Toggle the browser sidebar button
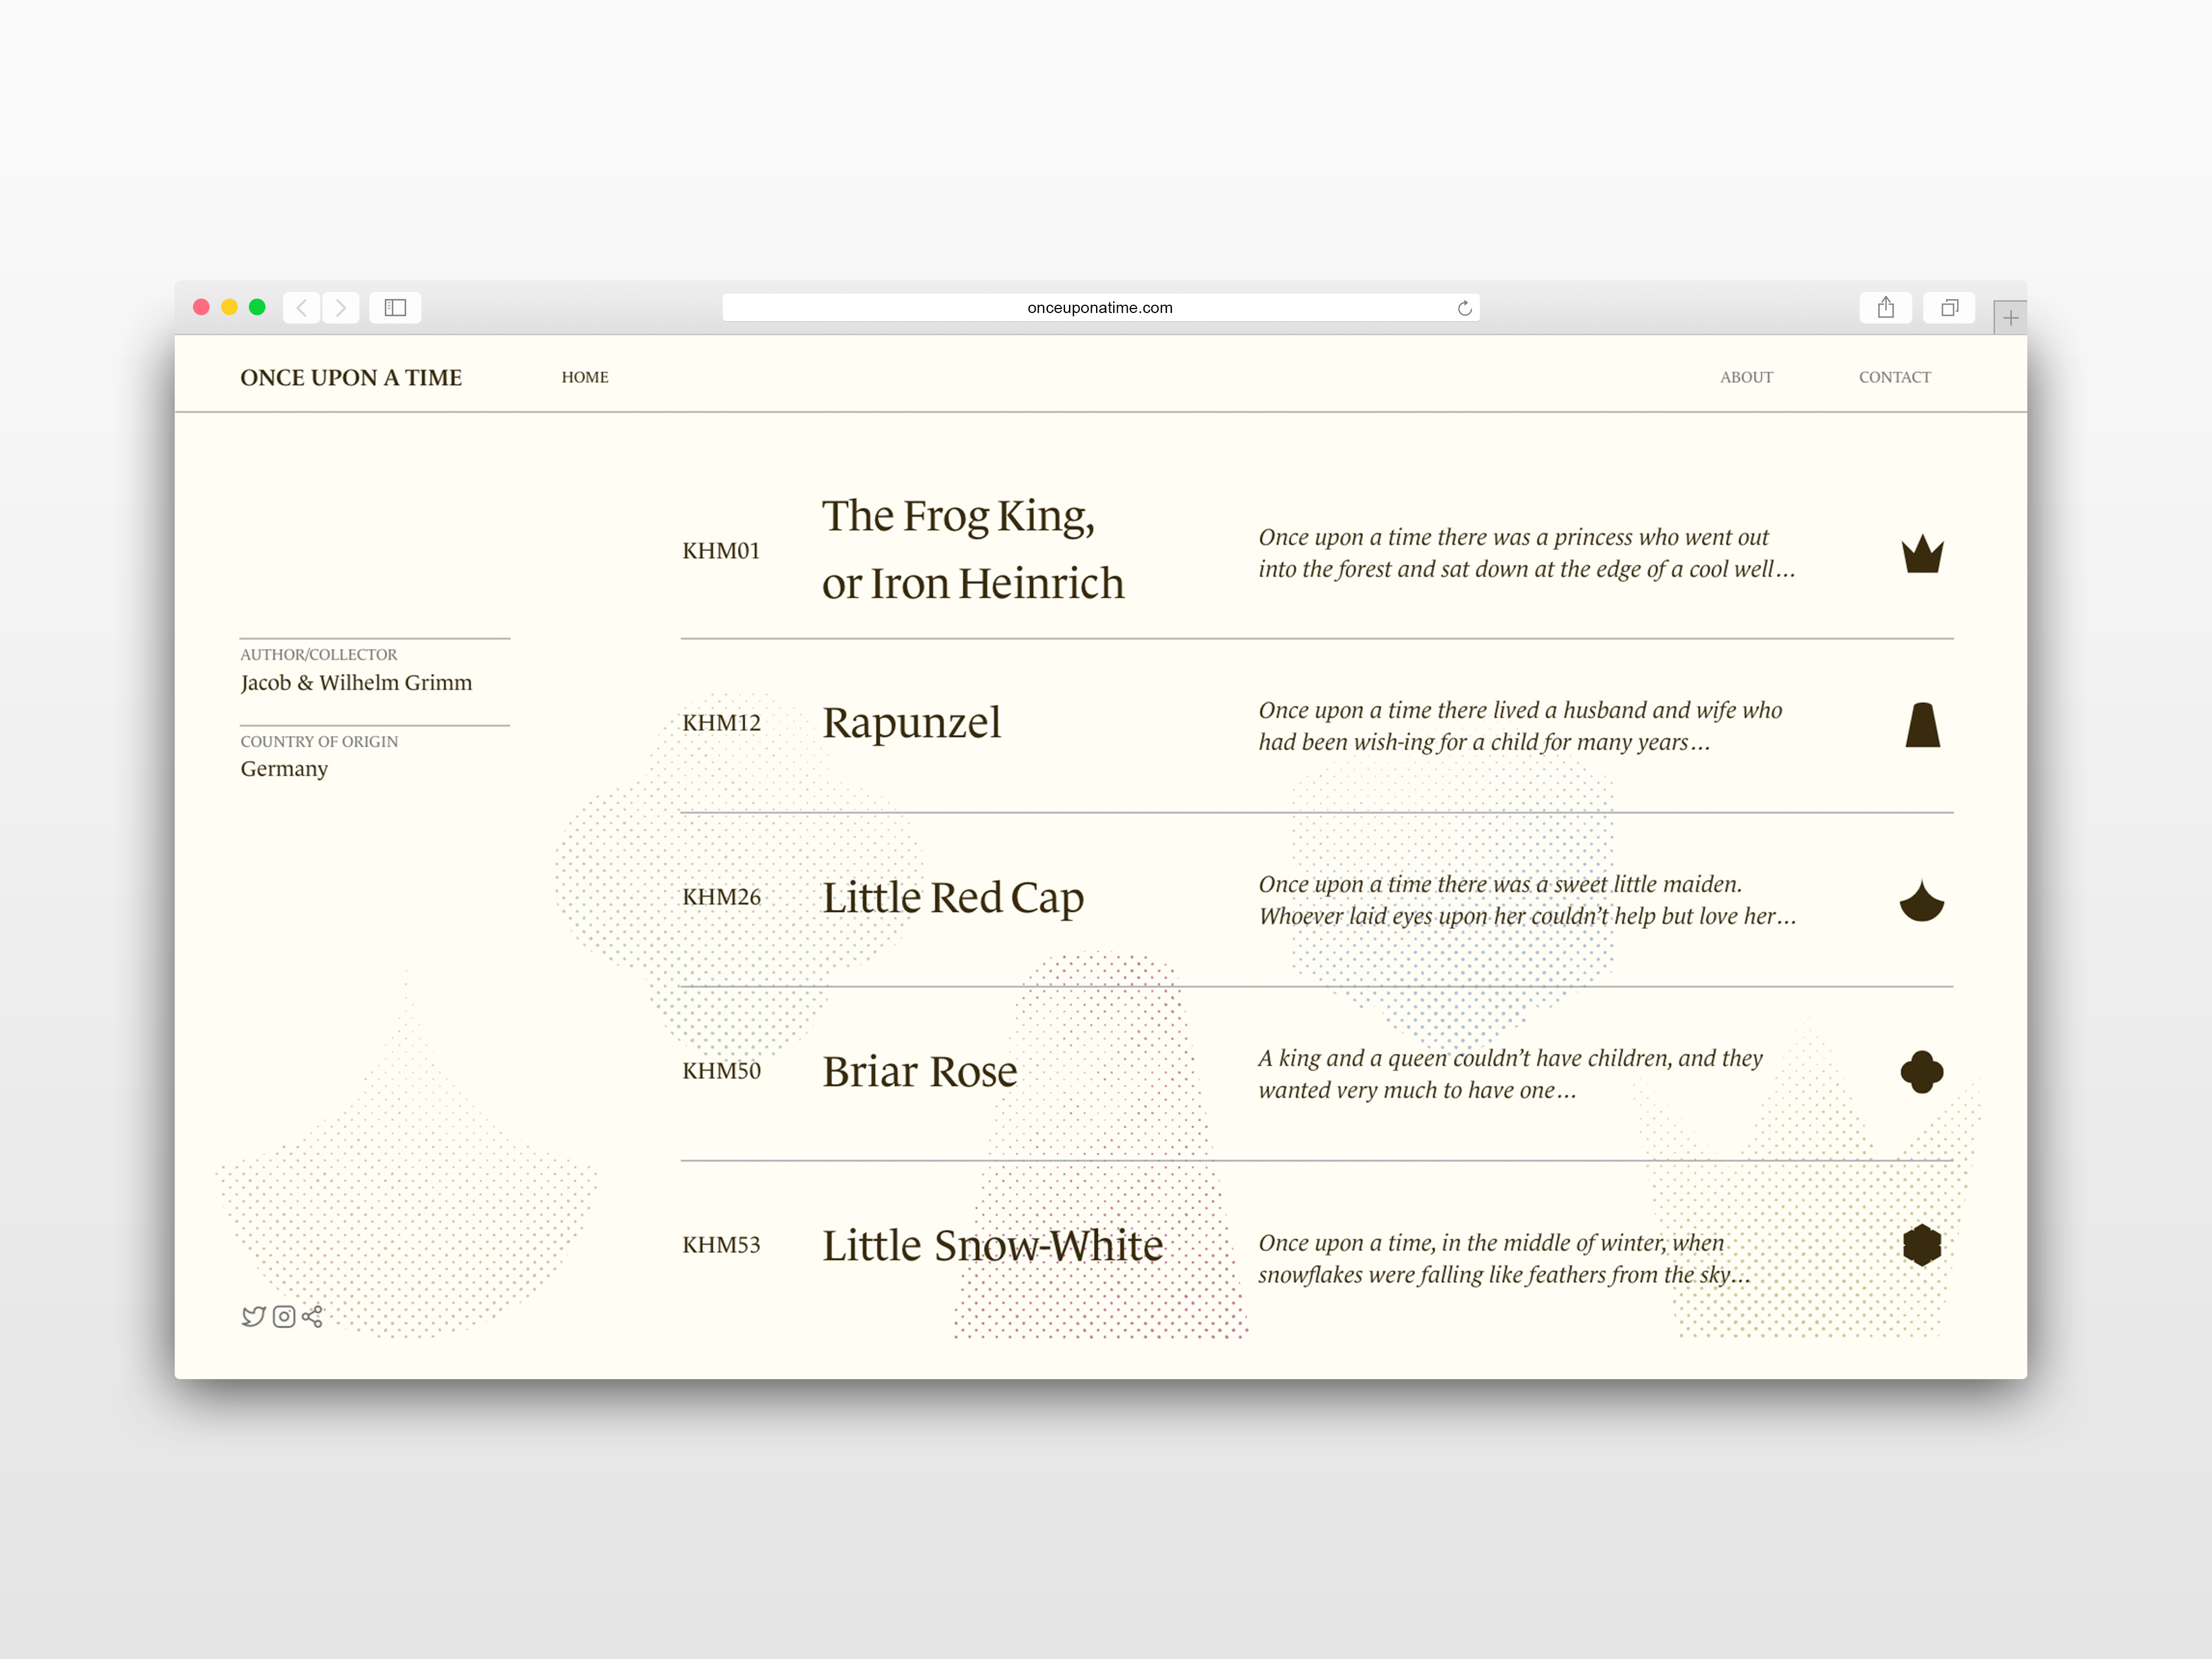The height and width of the screenshot is (1659, 2212). tap(395, 307)
